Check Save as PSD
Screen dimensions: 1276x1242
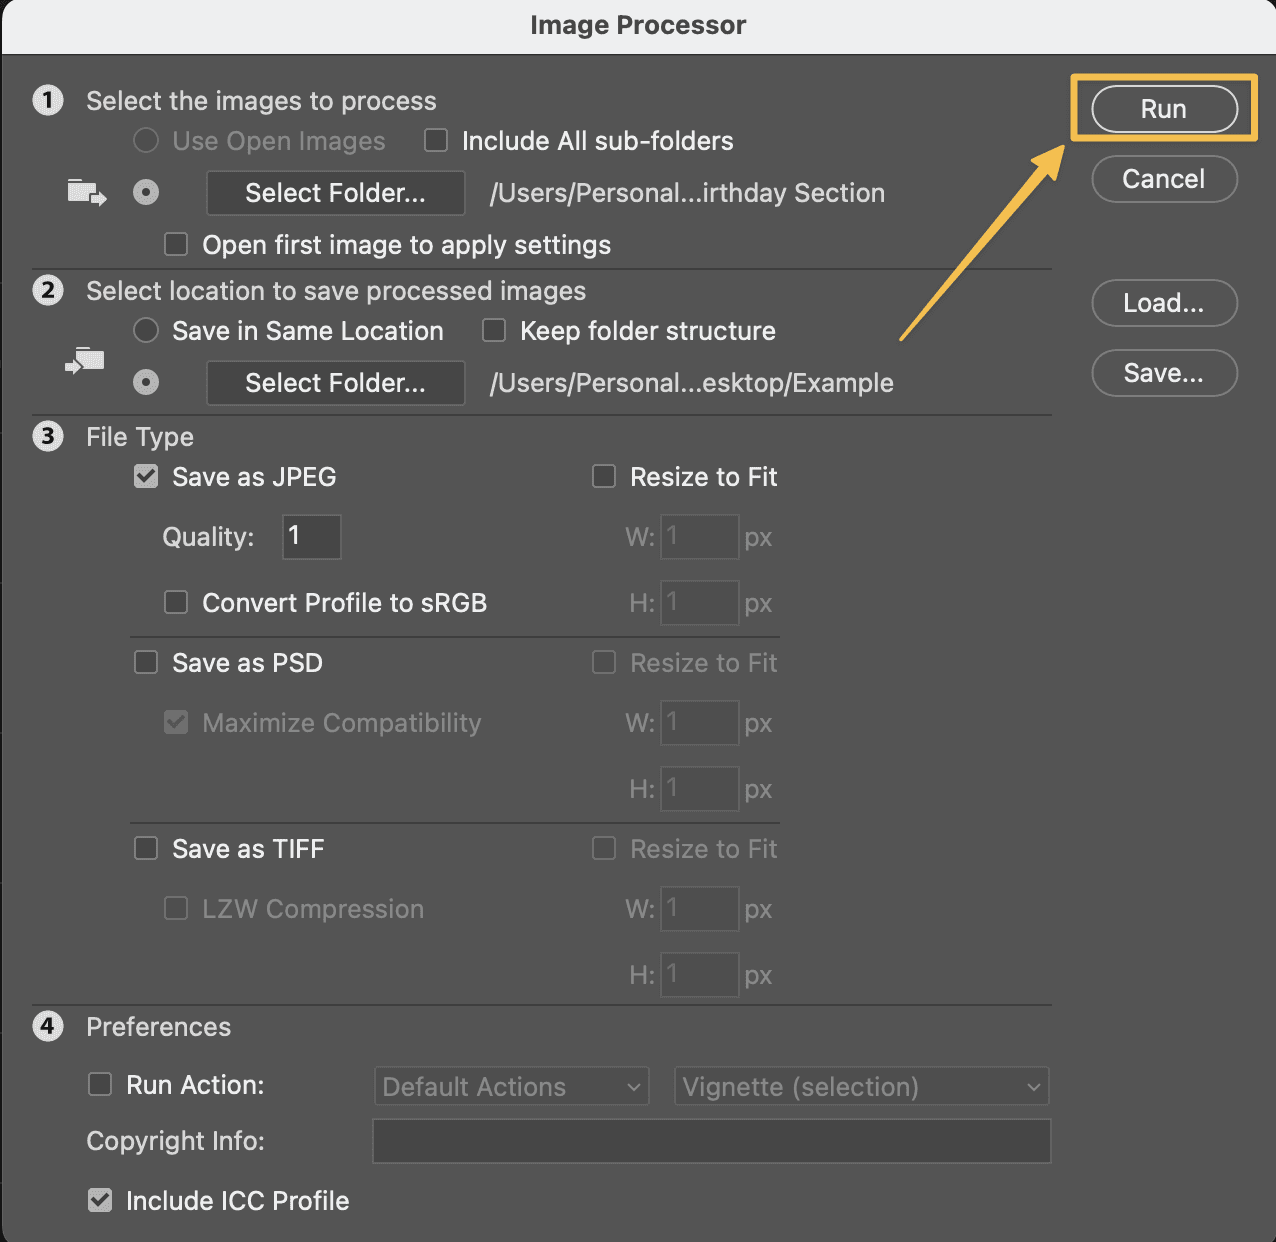tap(145, 662)
